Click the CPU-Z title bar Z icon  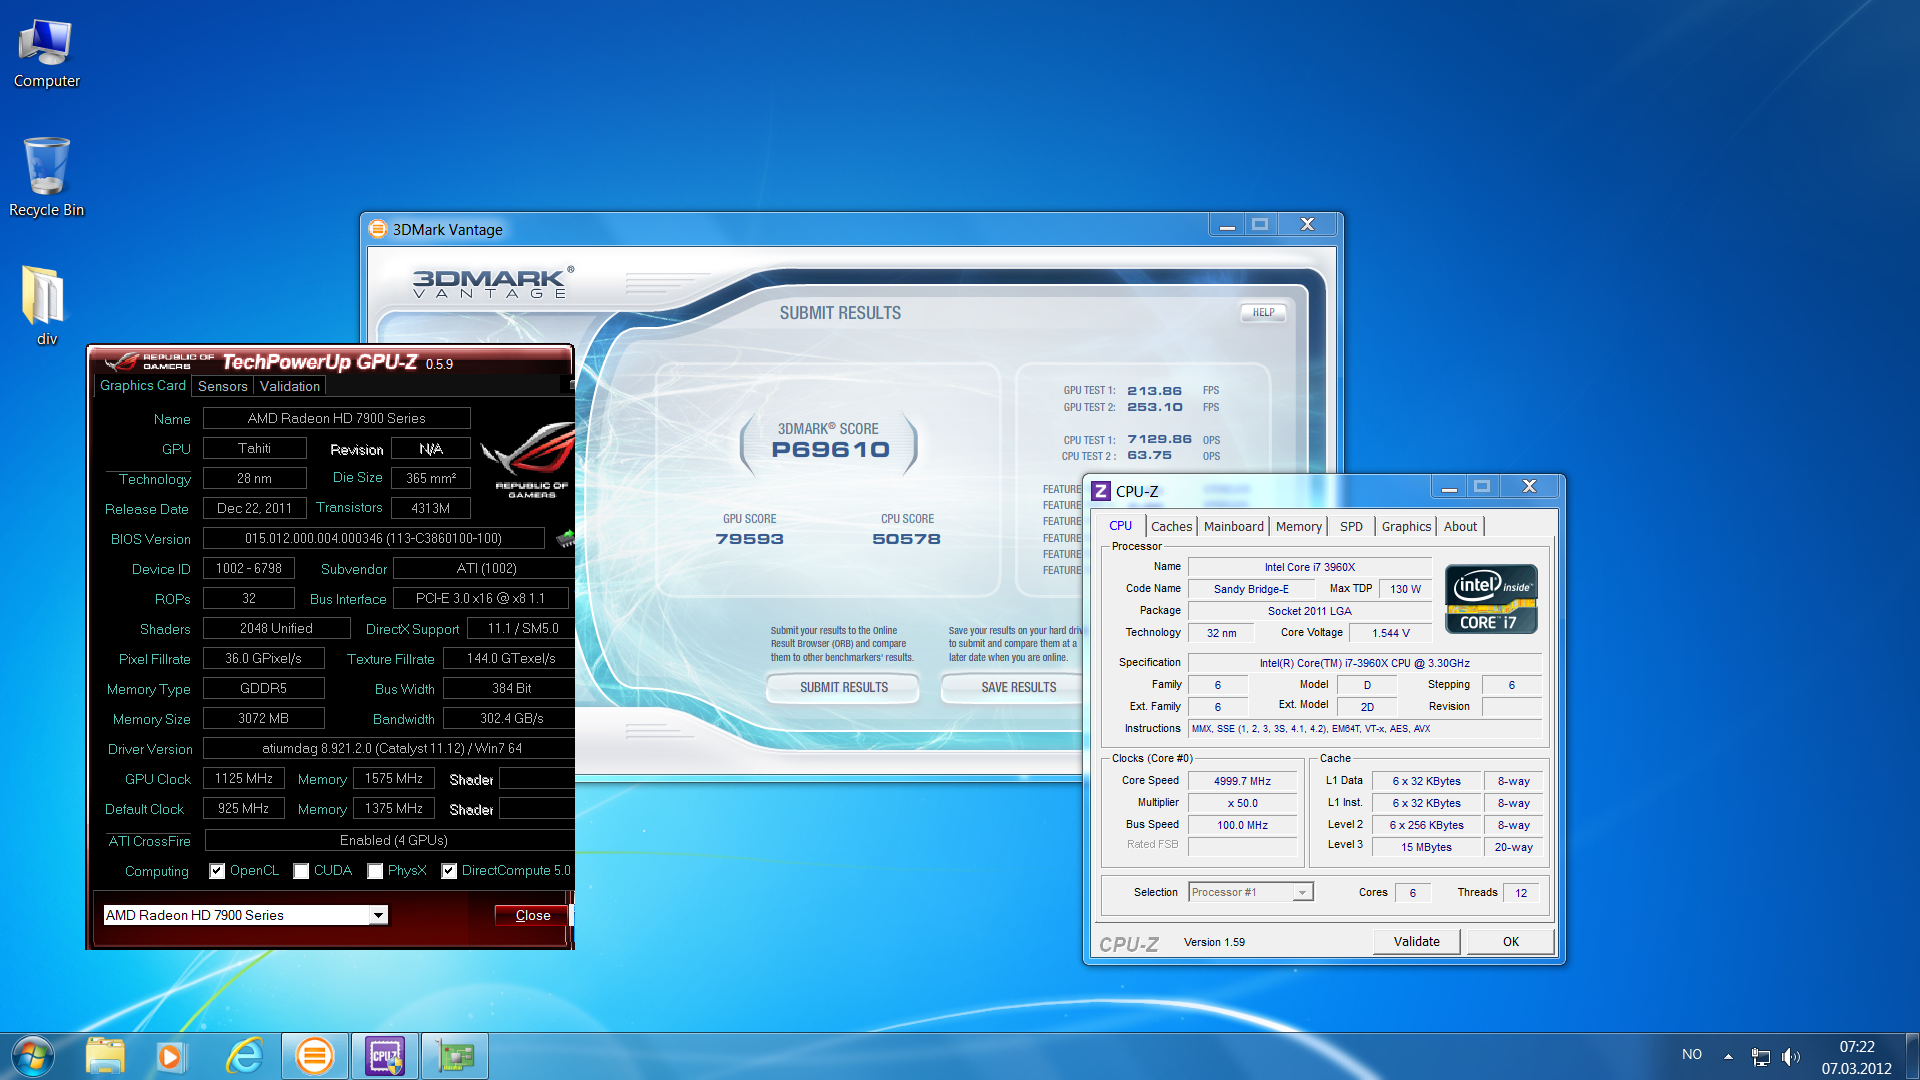tap(1101, 491)
